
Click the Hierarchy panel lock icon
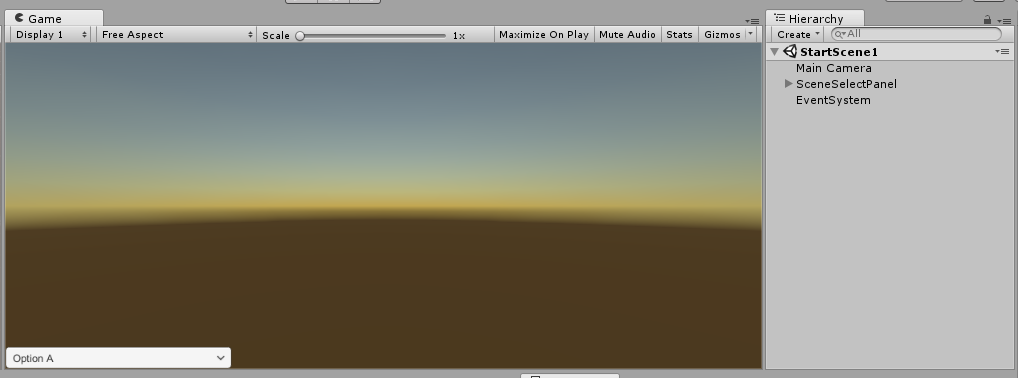(x=987, y=20)
